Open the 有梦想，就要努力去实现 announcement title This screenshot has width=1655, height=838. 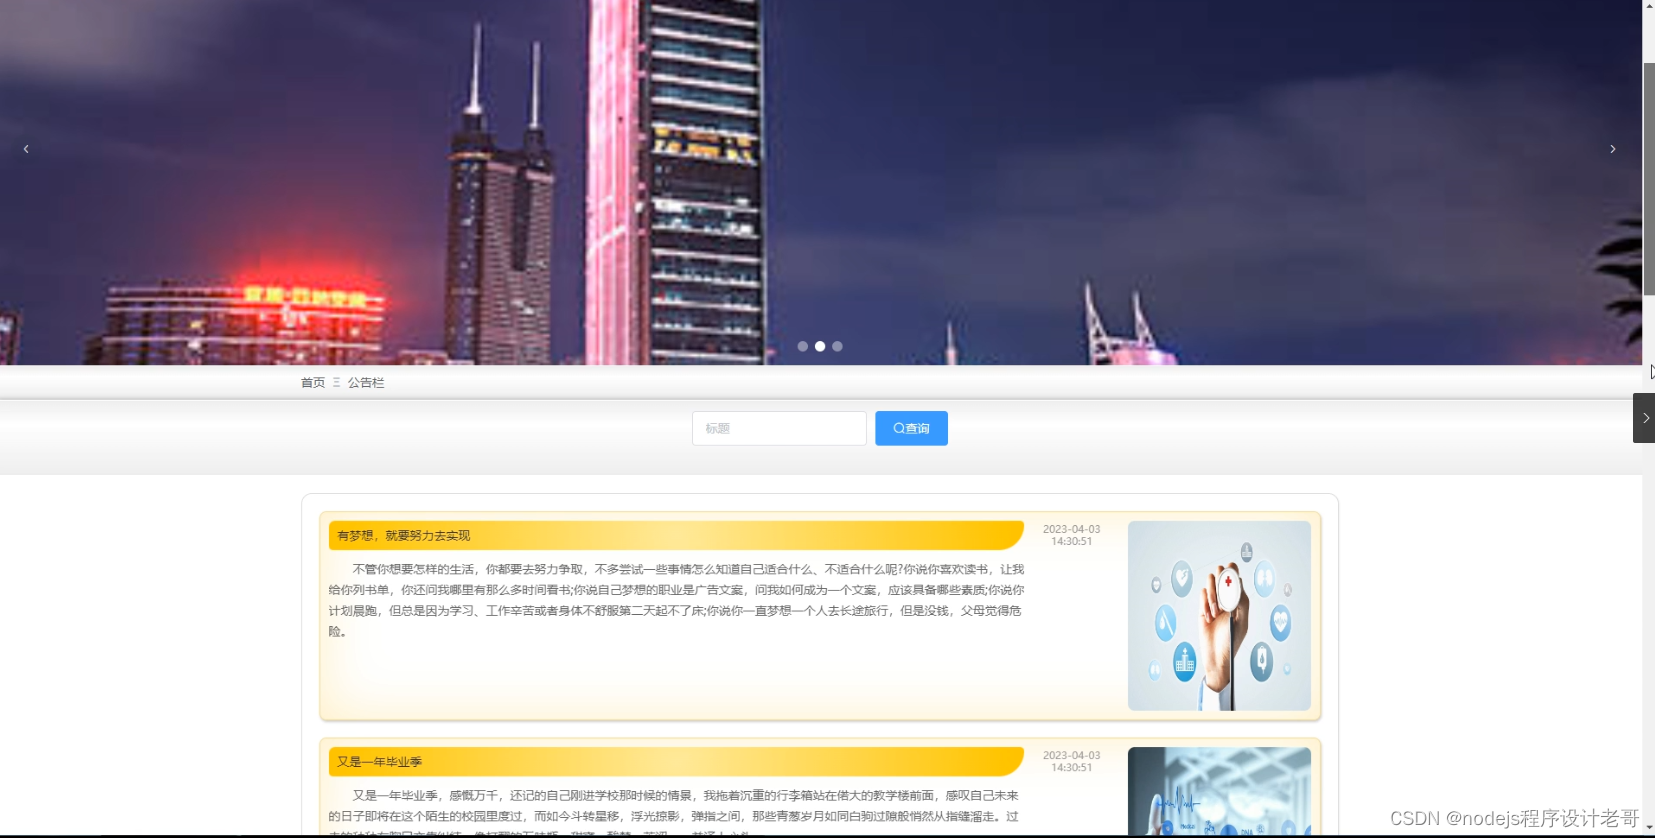(403, 536)
